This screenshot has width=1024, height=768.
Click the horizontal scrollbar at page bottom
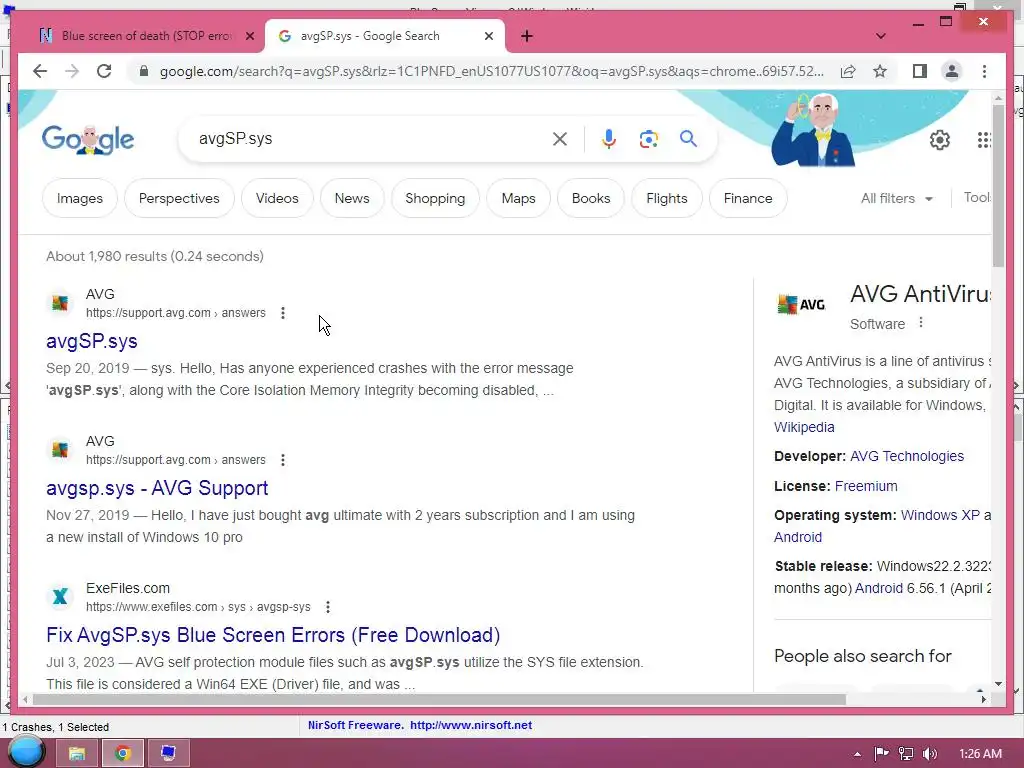pyautogui.click(x=439, y=699)
